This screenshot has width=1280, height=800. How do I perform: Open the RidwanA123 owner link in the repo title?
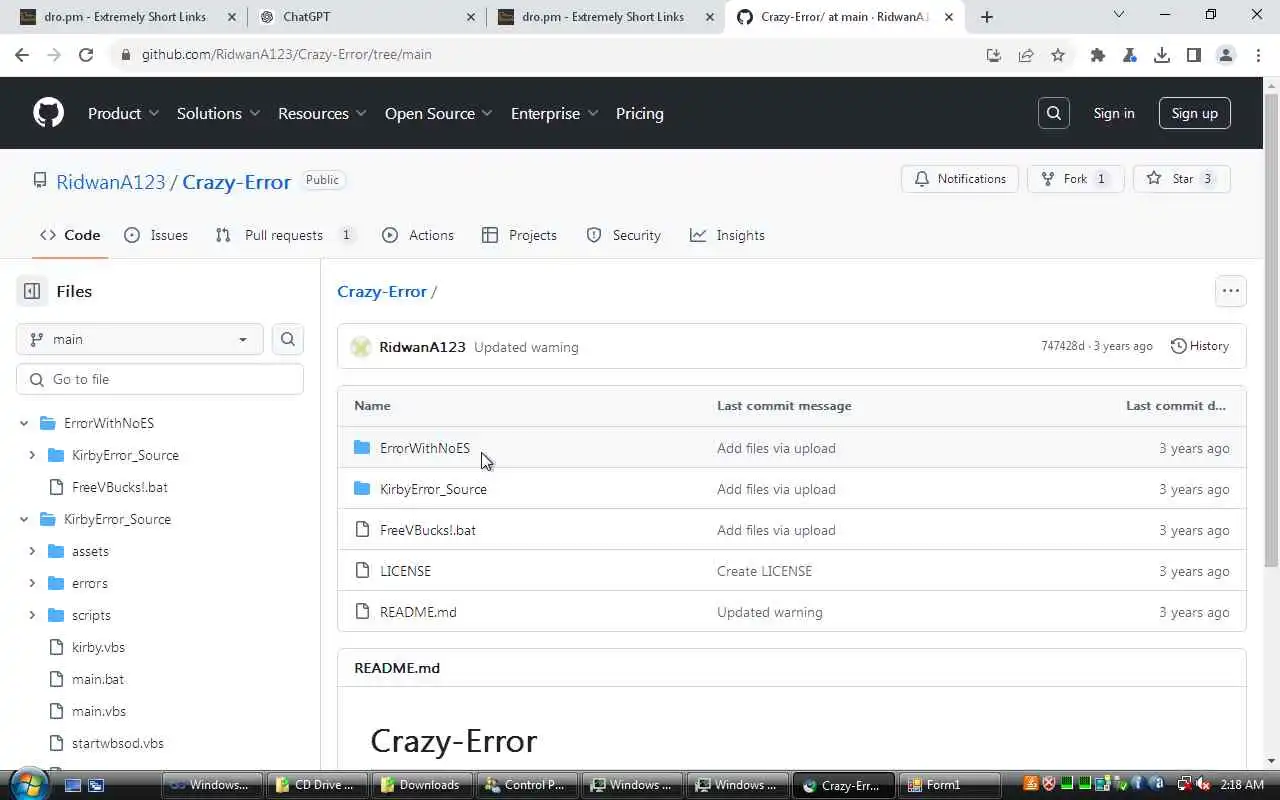tap(111, 182)
